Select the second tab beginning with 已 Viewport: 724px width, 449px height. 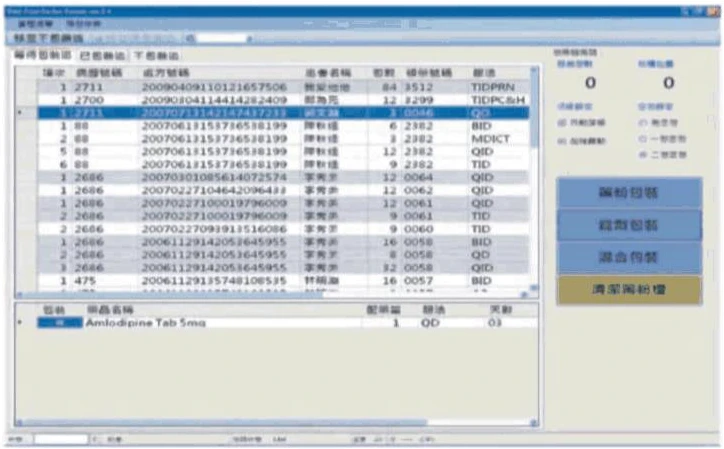[x=102, y=55]
